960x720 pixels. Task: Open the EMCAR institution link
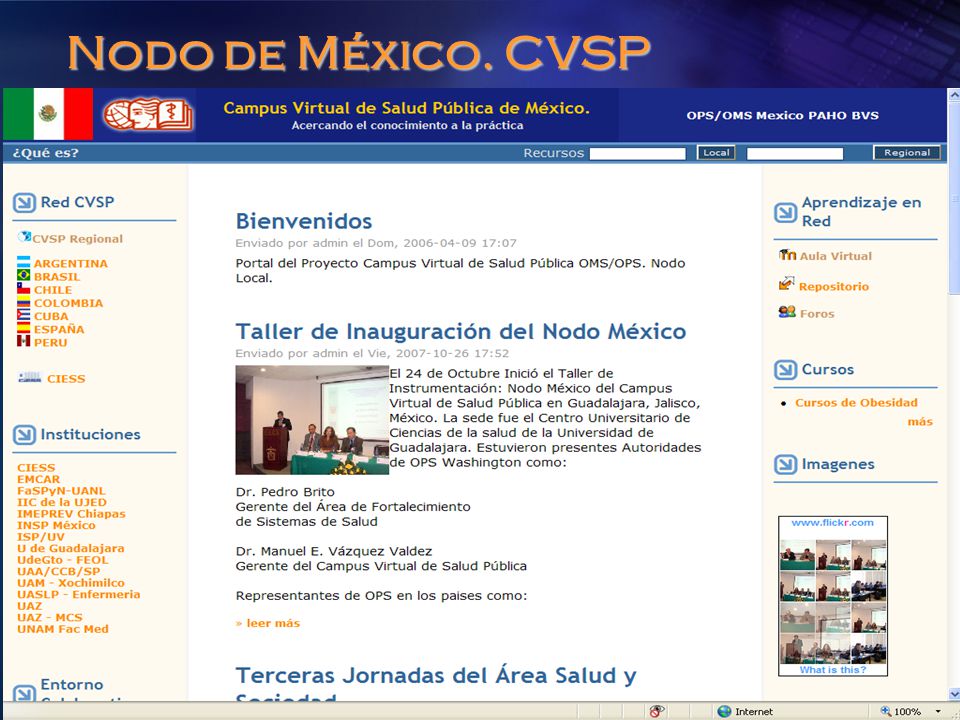[x=39, y=479]
